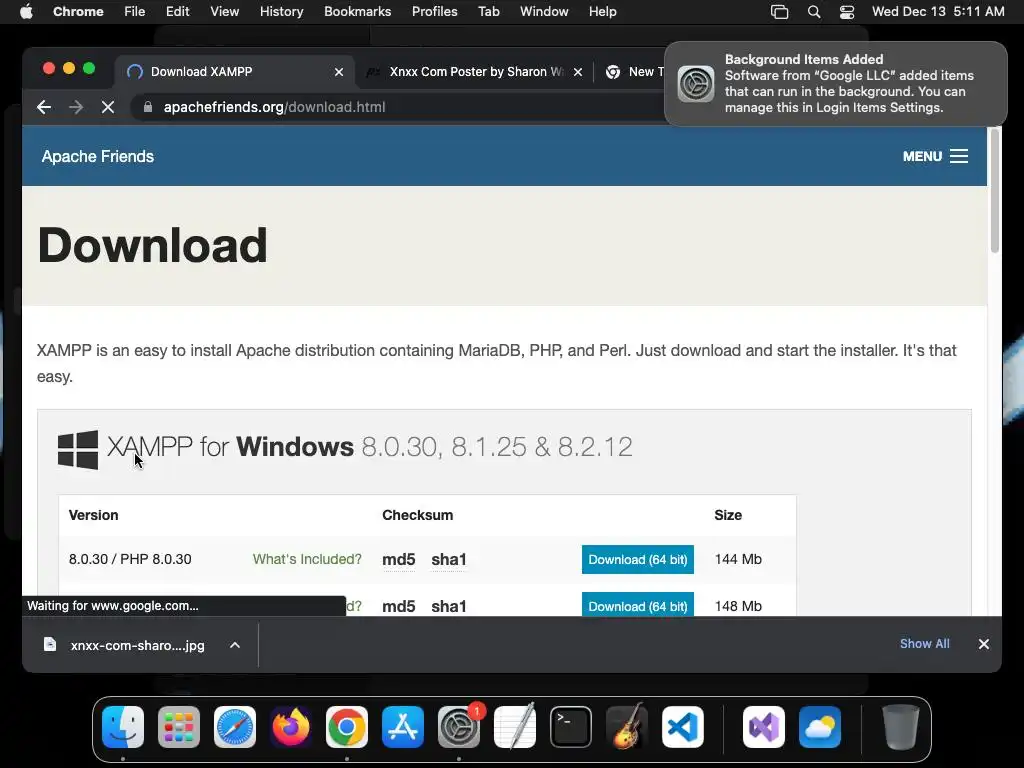Click the file icon in the downloads bar
Screen dimensions: 1024x768
point(50,645)
